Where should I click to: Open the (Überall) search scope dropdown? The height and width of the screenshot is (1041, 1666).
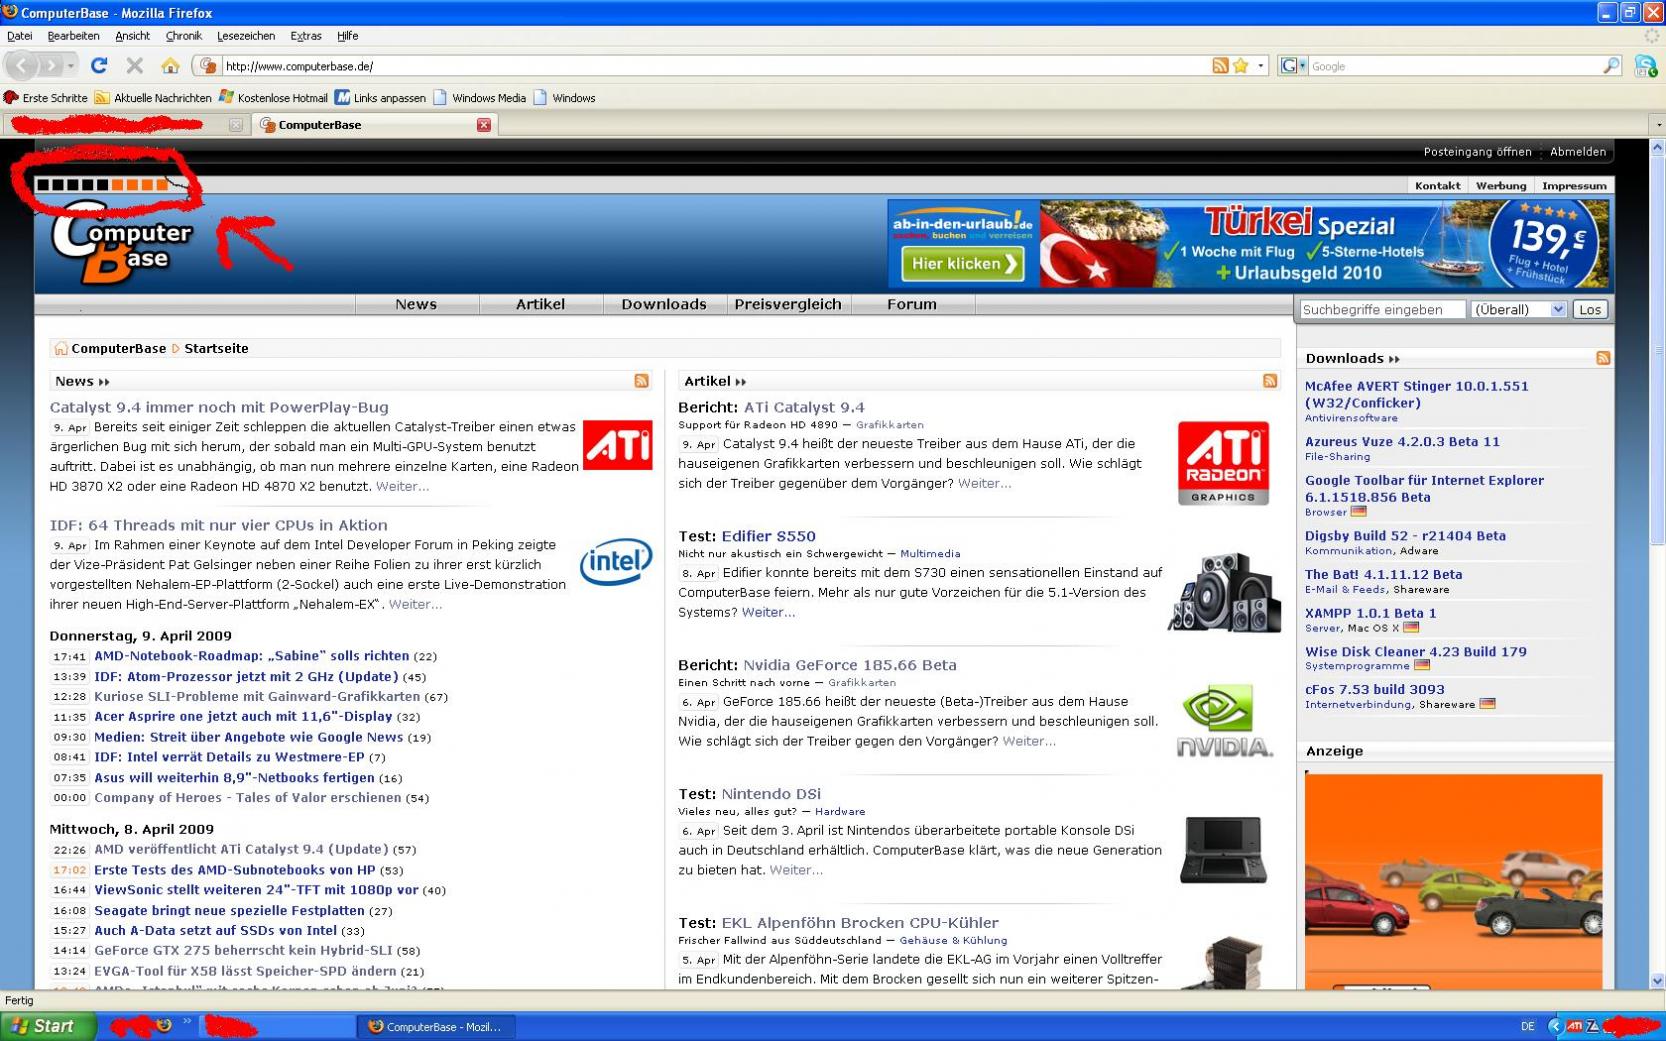(1518, 310)
